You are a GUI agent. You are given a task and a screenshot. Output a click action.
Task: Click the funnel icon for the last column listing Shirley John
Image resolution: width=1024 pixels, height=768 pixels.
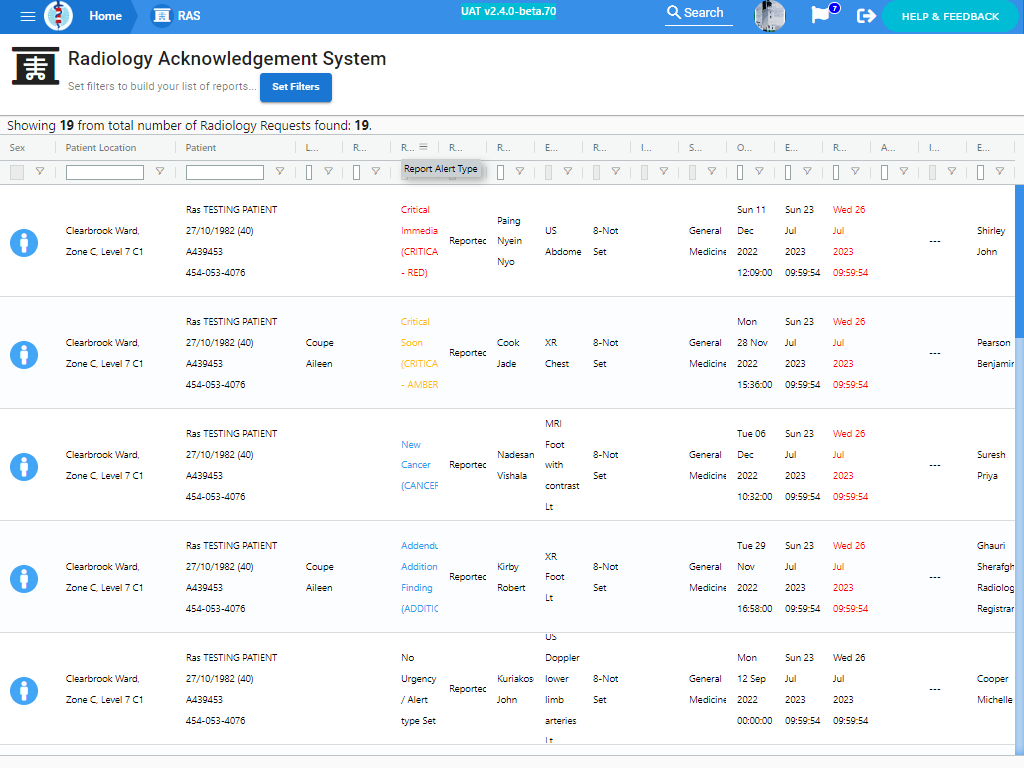999,171
